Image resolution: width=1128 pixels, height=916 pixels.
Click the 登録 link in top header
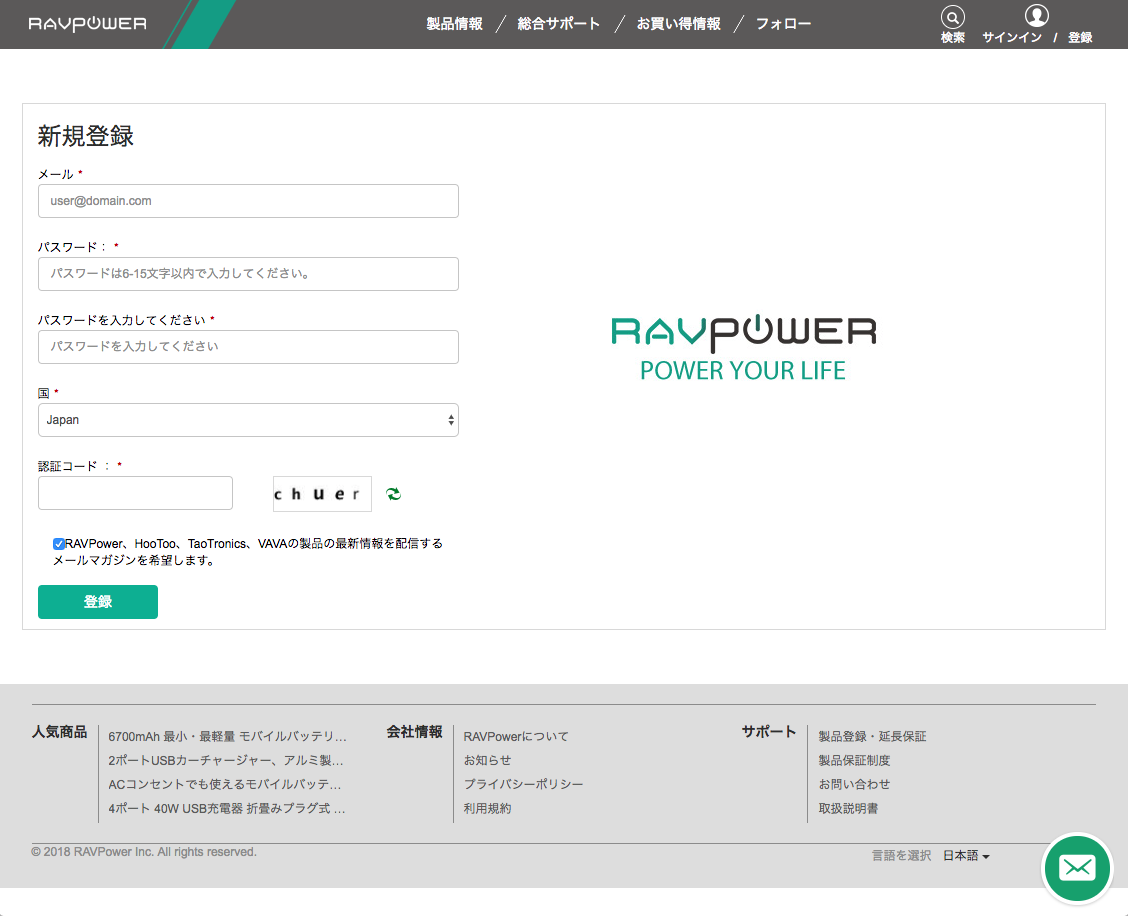click(x=1080, y=38)
